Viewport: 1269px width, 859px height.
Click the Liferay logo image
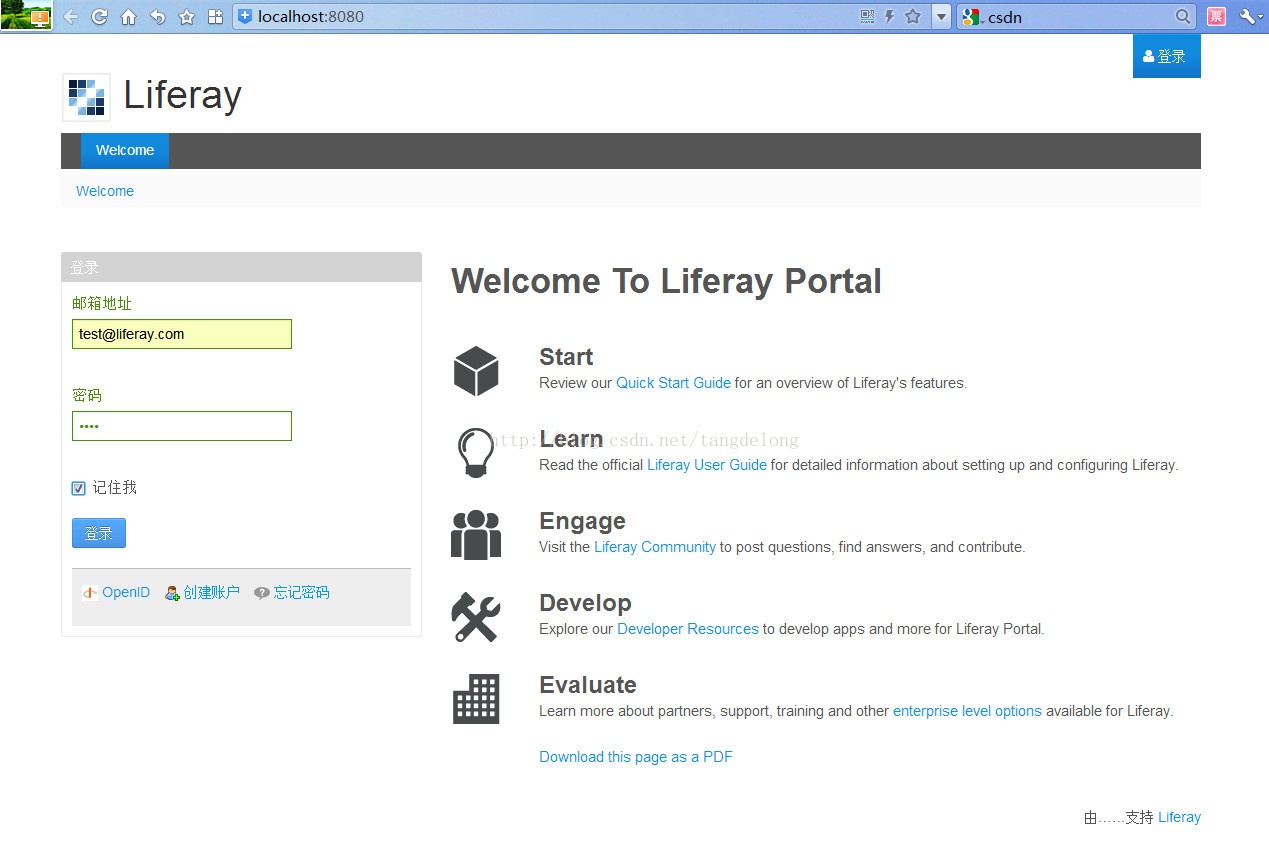click(x=86, y=97)
